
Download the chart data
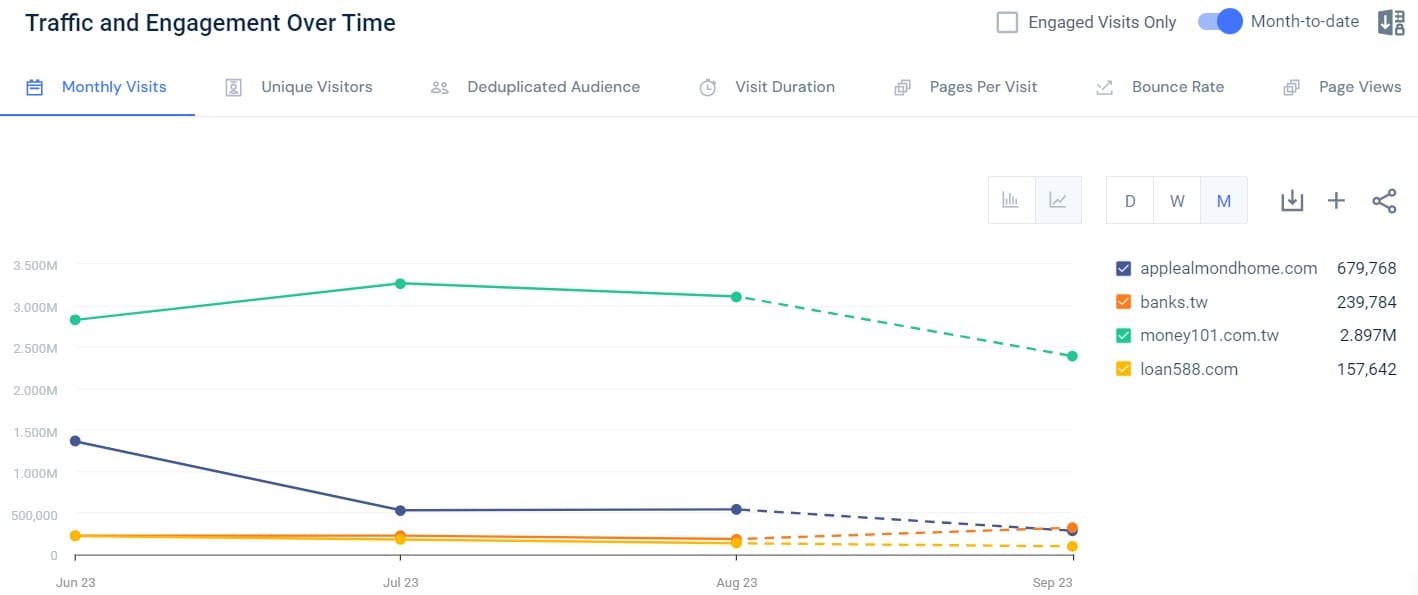click(1292, 200)
